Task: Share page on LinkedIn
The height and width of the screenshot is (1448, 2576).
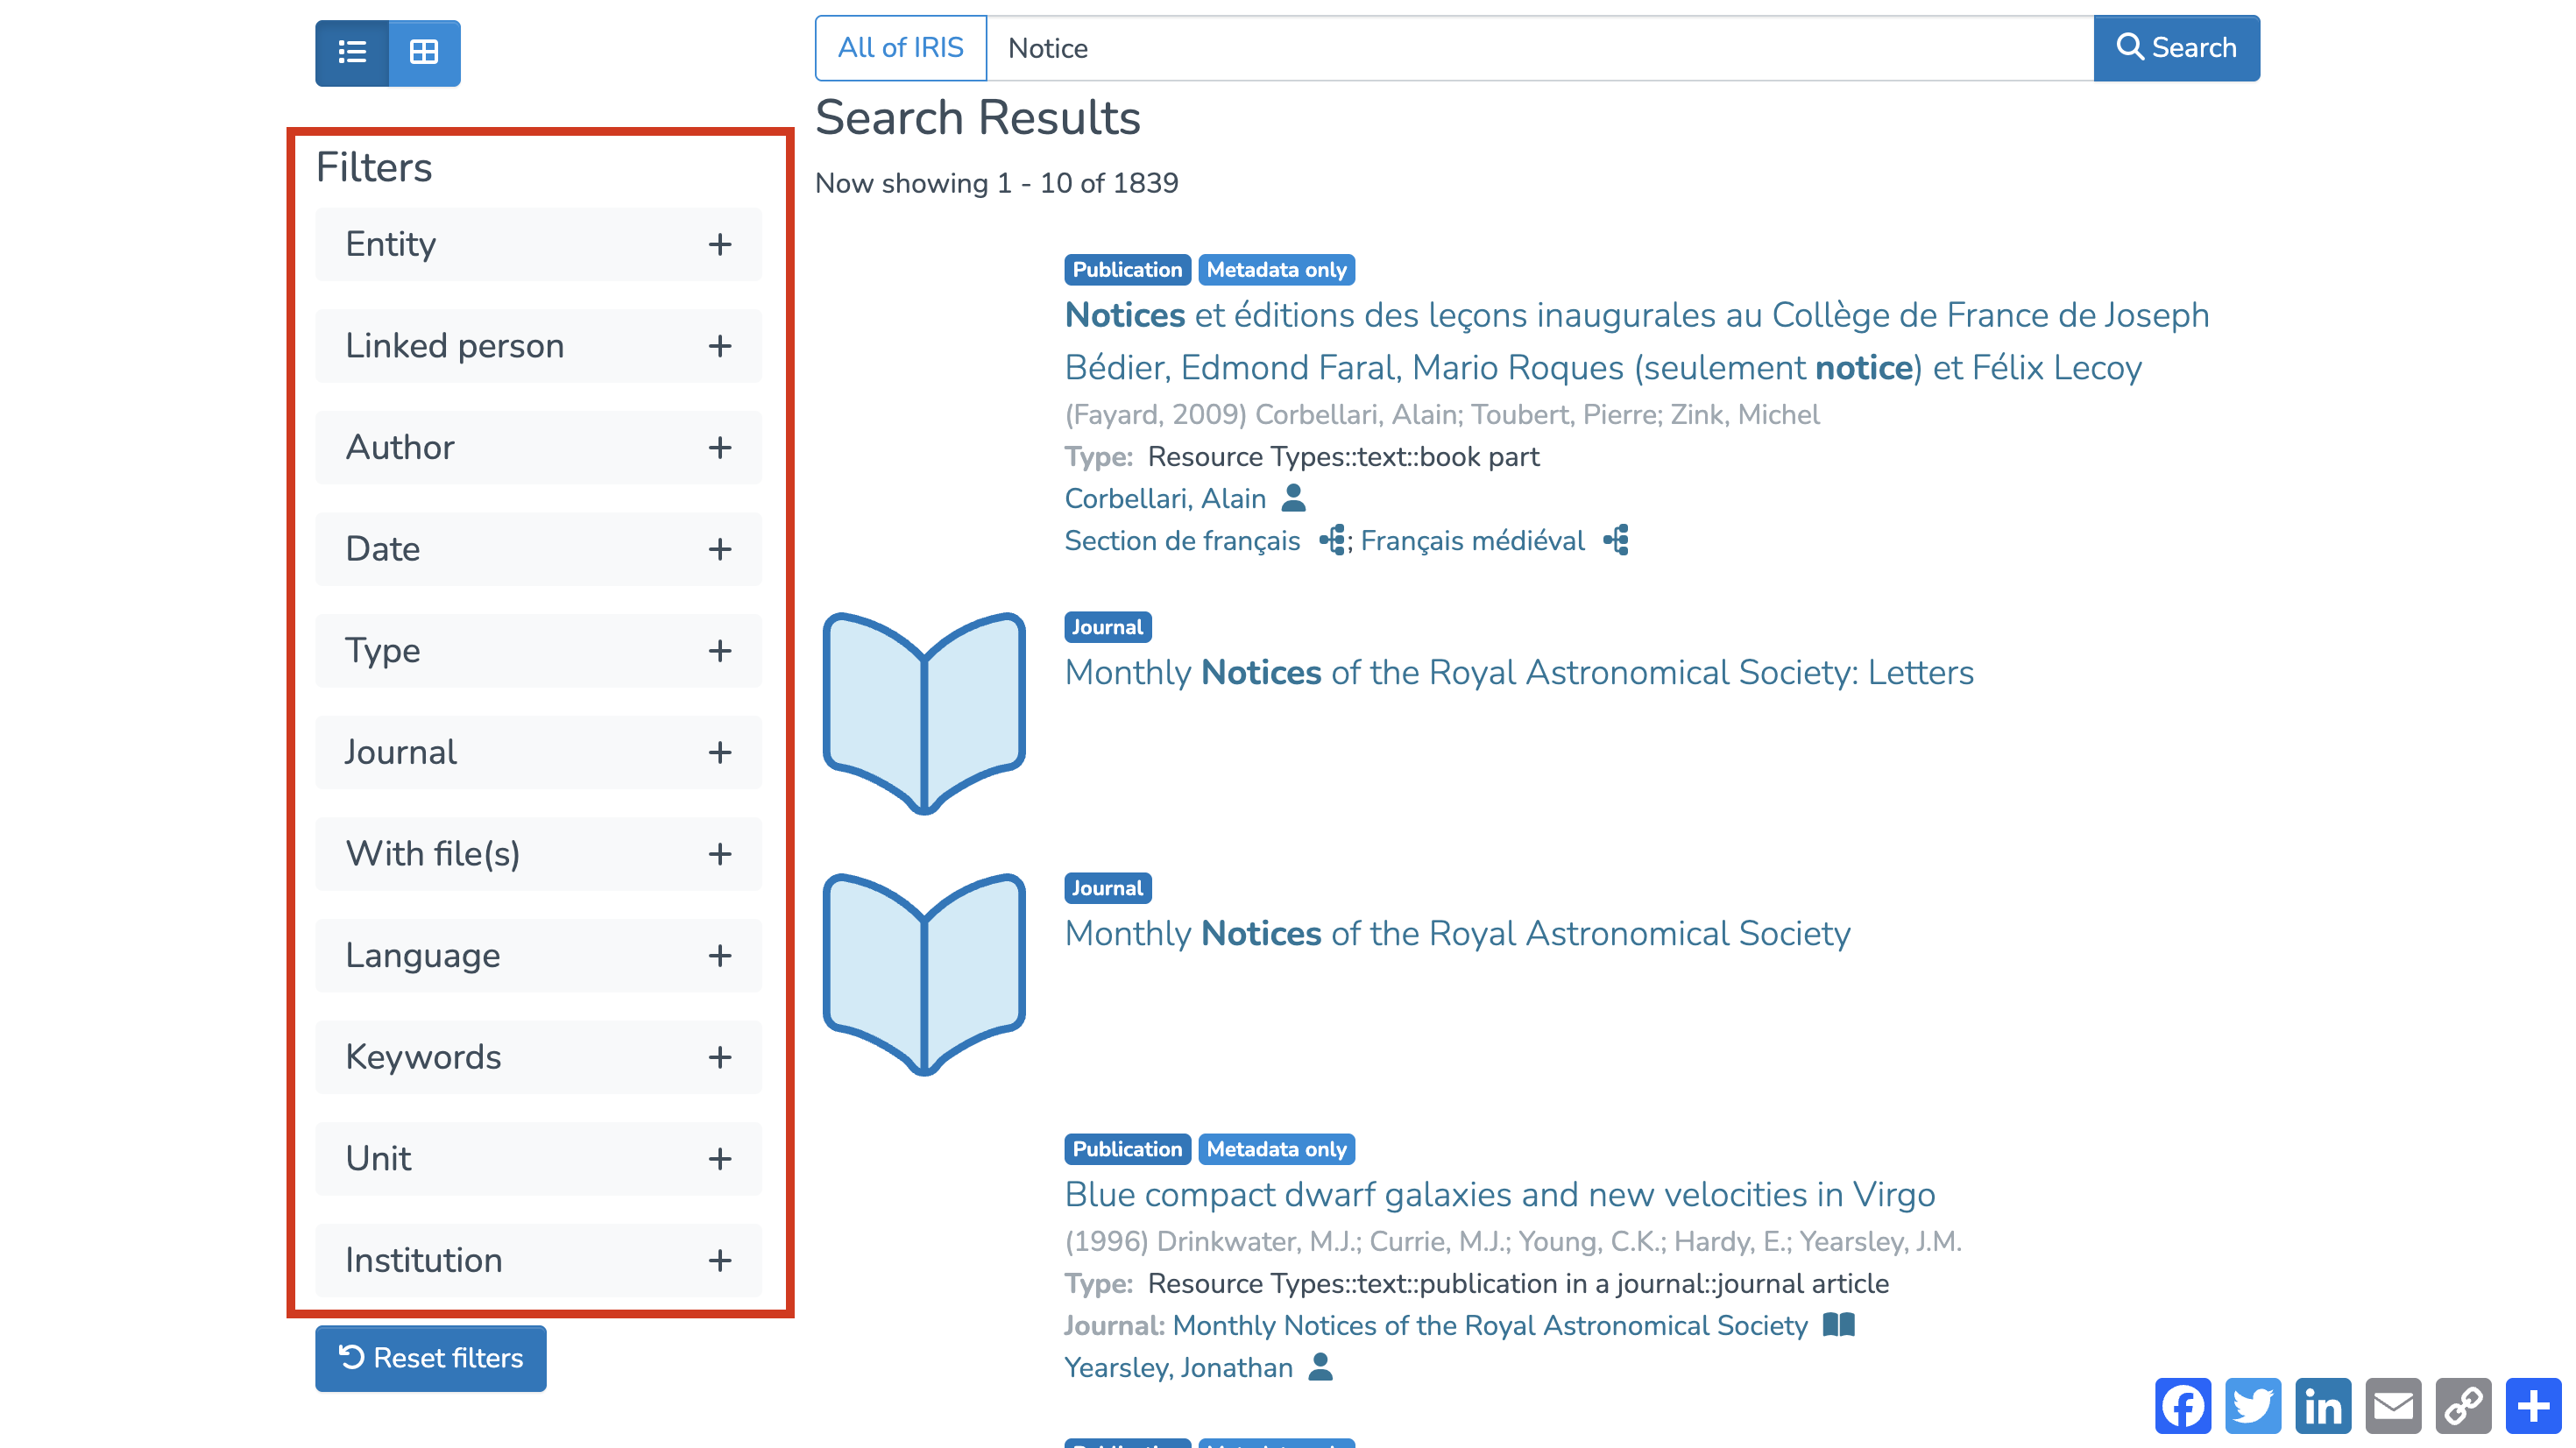Action: [x=2323, y=1406]
